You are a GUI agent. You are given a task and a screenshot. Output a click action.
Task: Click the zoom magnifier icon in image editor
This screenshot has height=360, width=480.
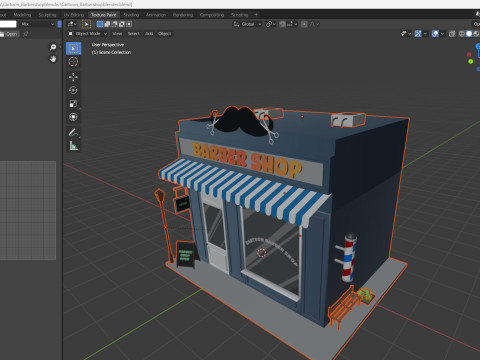[x=53, y=47]
